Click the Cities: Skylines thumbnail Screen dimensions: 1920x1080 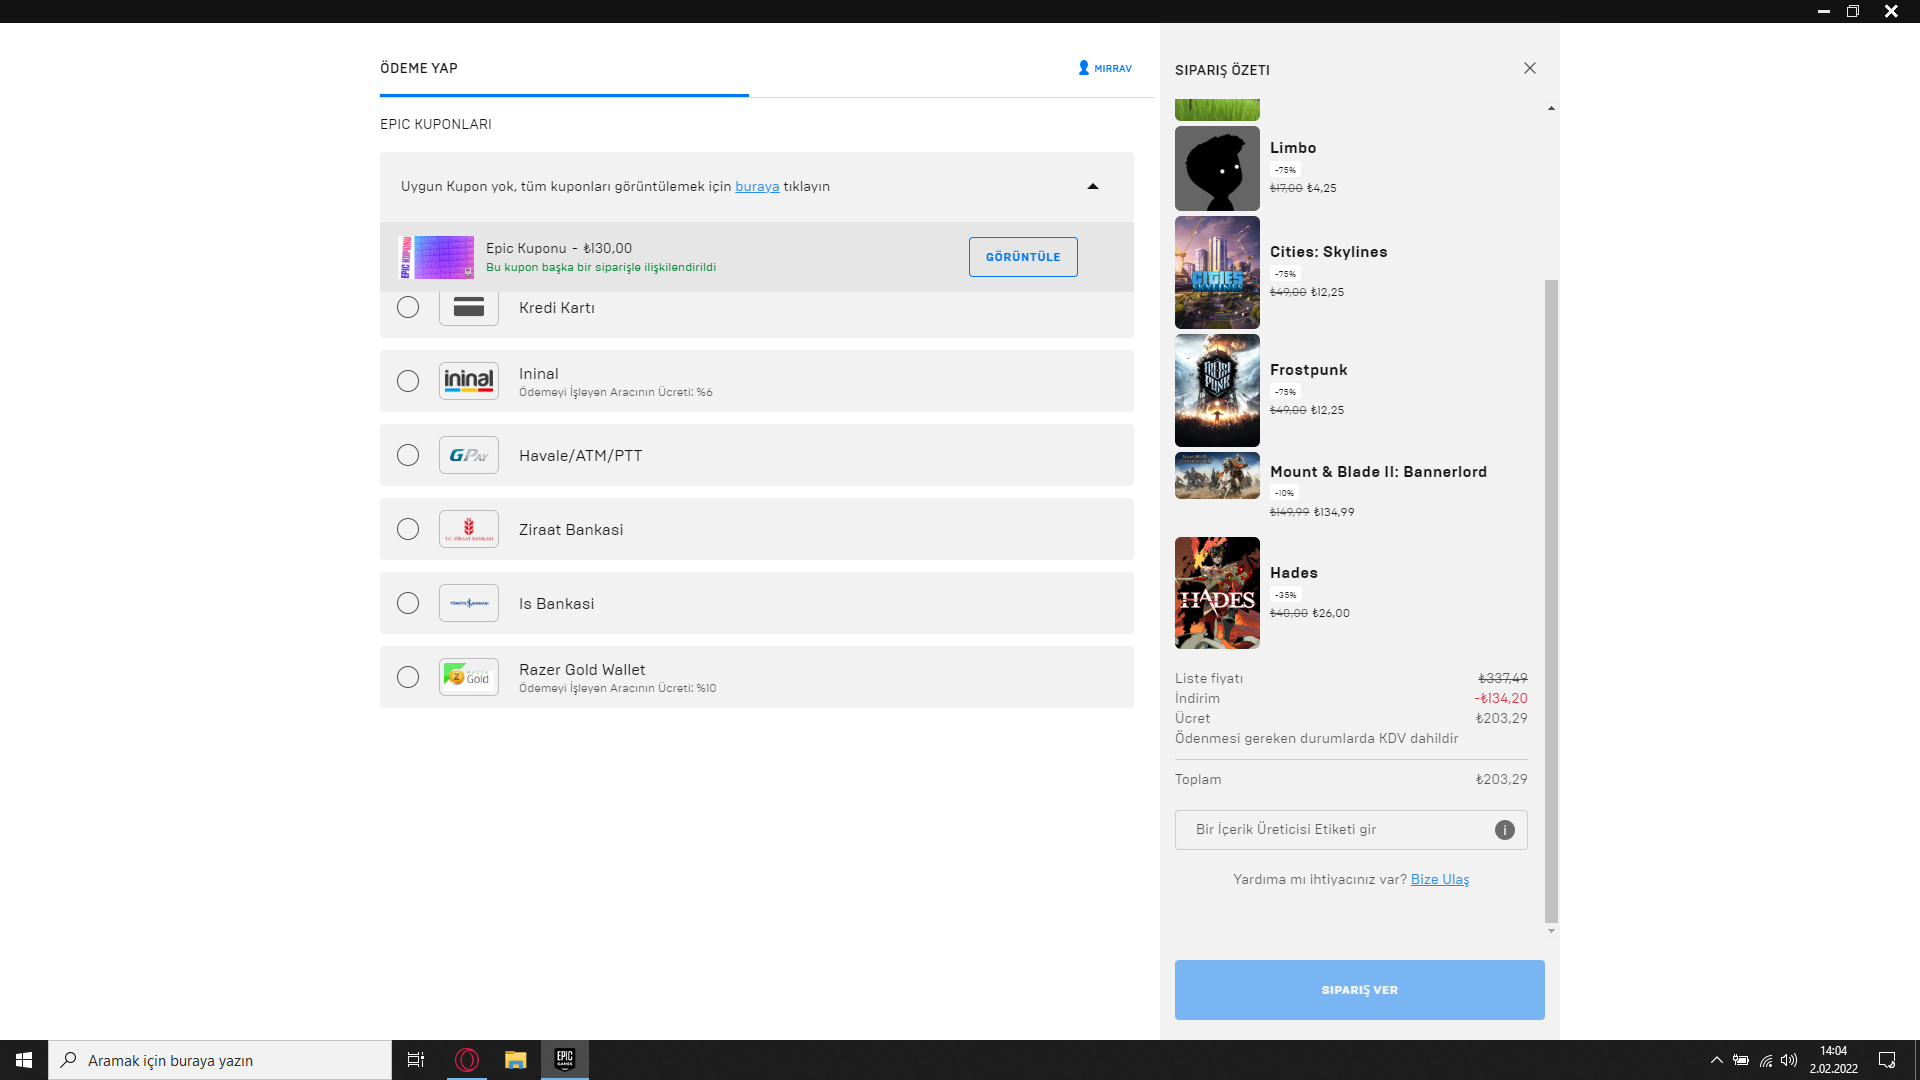click(x=1217, y=272)
